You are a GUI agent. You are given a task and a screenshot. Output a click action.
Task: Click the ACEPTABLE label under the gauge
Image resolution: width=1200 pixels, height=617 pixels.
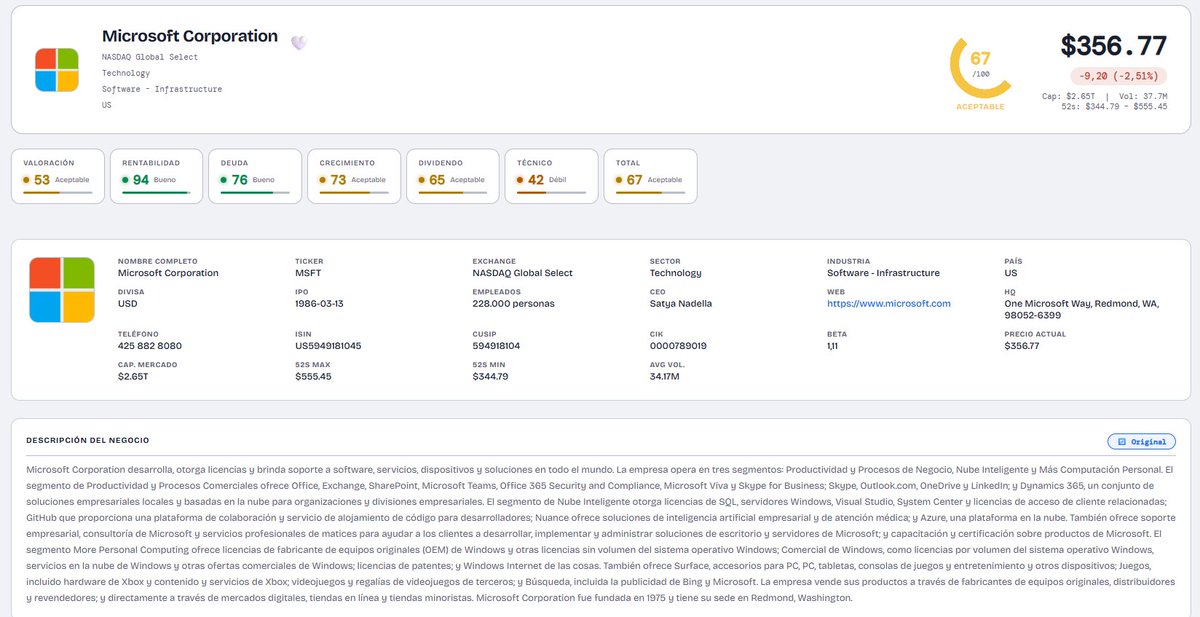980,106
